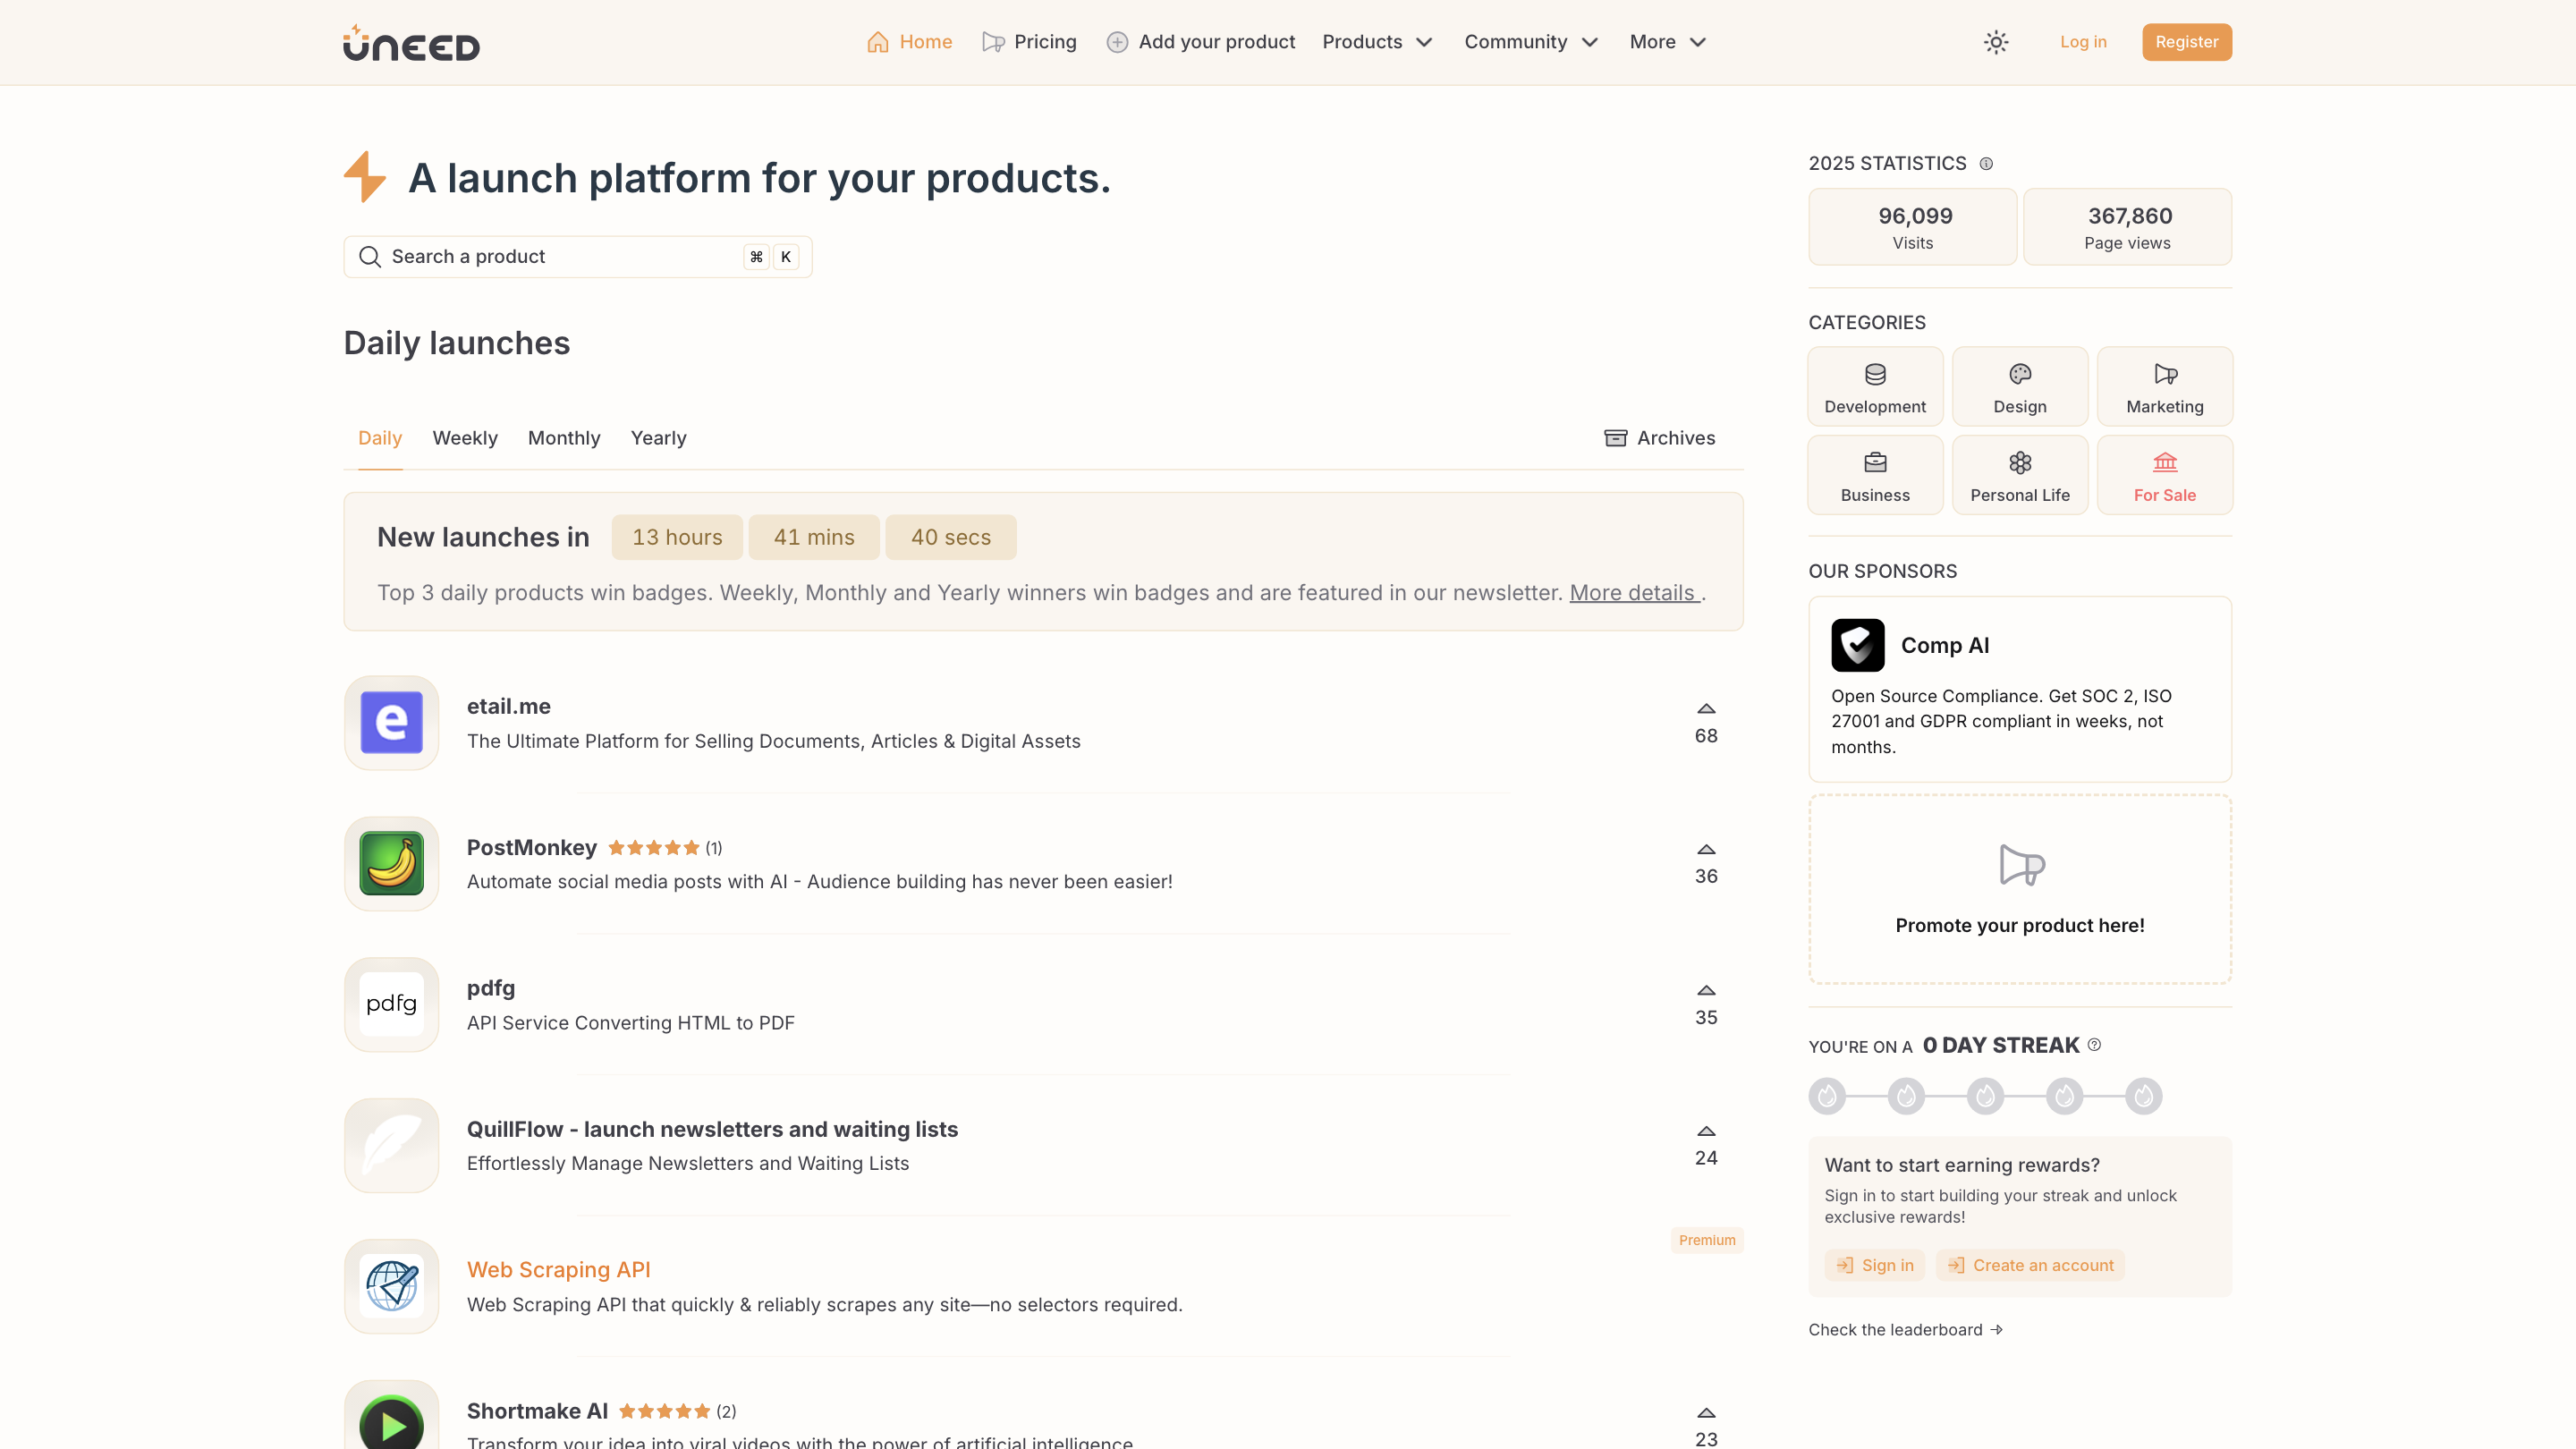Toggle the light/dark theme sun icon

1996,42
